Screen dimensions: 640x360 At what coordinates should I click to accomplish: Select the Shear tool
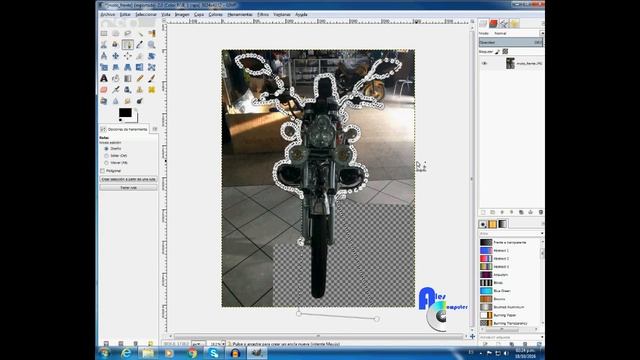[x=116, y=67]
